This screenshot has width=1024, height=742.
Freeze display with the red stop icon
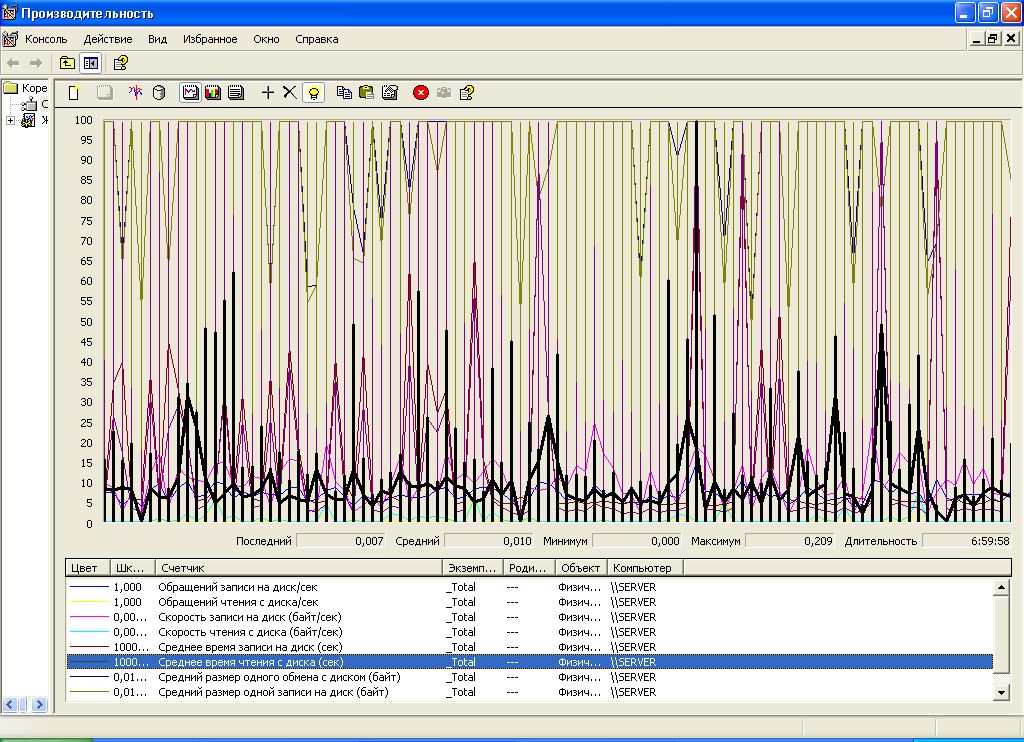(x=421, y=93)
